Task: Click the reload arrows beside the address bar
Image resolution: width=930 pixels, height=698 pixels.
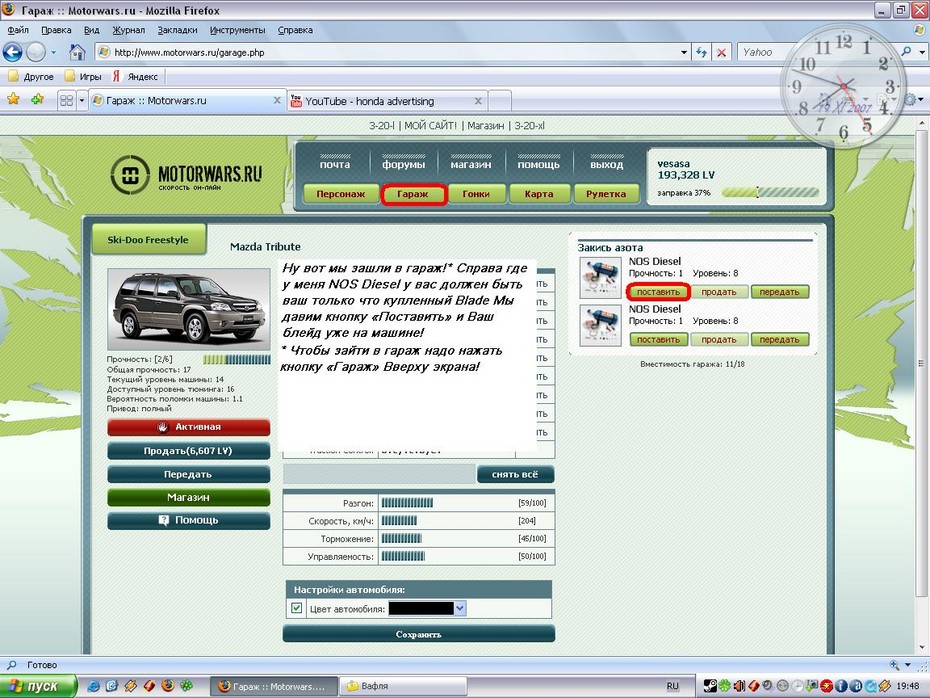Action: point(702,52)
